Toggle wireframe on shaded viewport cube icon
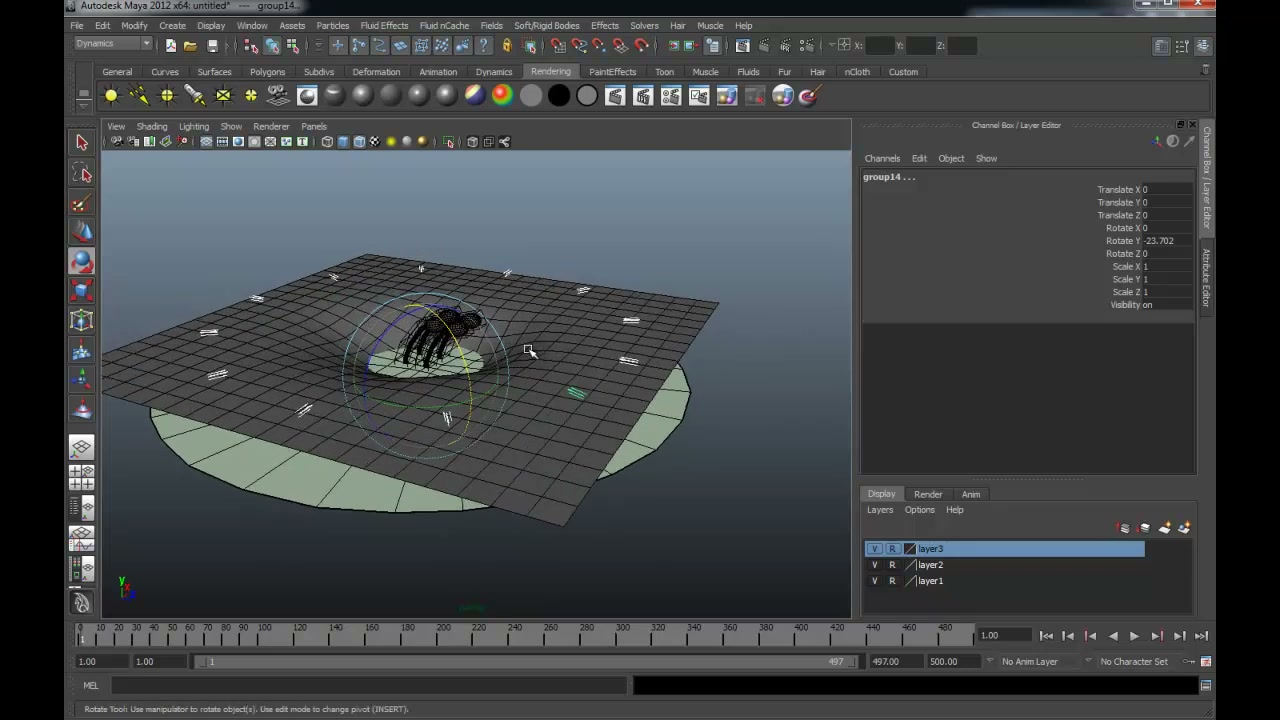The height and width of the screenshot is (720, 1280). coord(359,142)
